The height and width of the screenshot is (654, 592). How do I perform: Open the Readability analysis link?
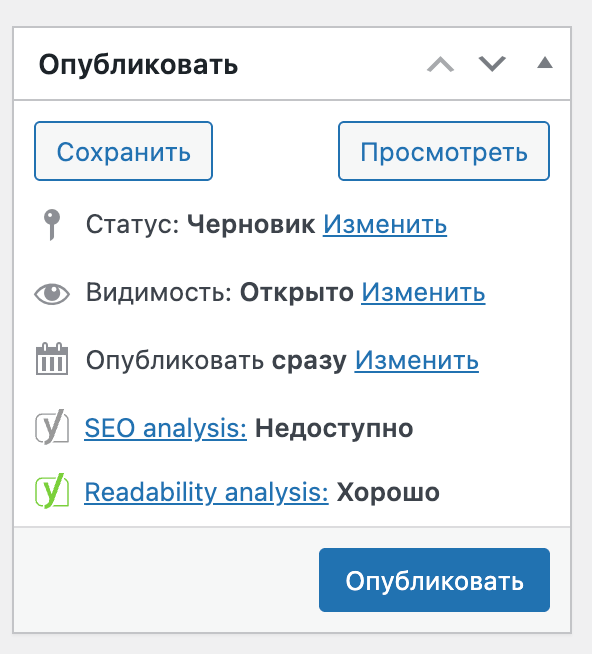(207, 492)
